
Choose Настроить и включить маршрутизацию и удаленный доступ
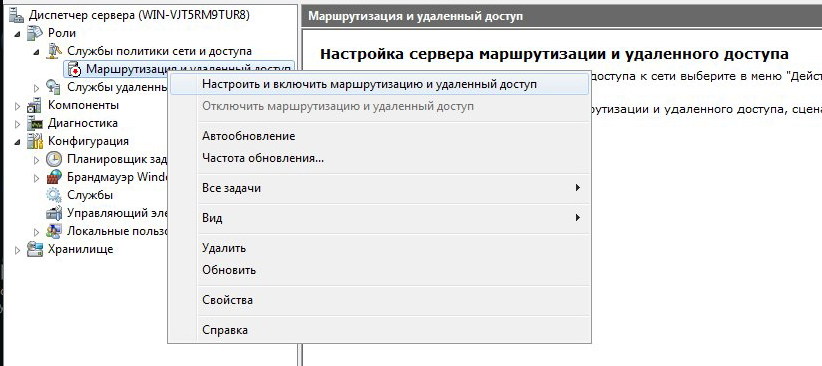point(380,84)
